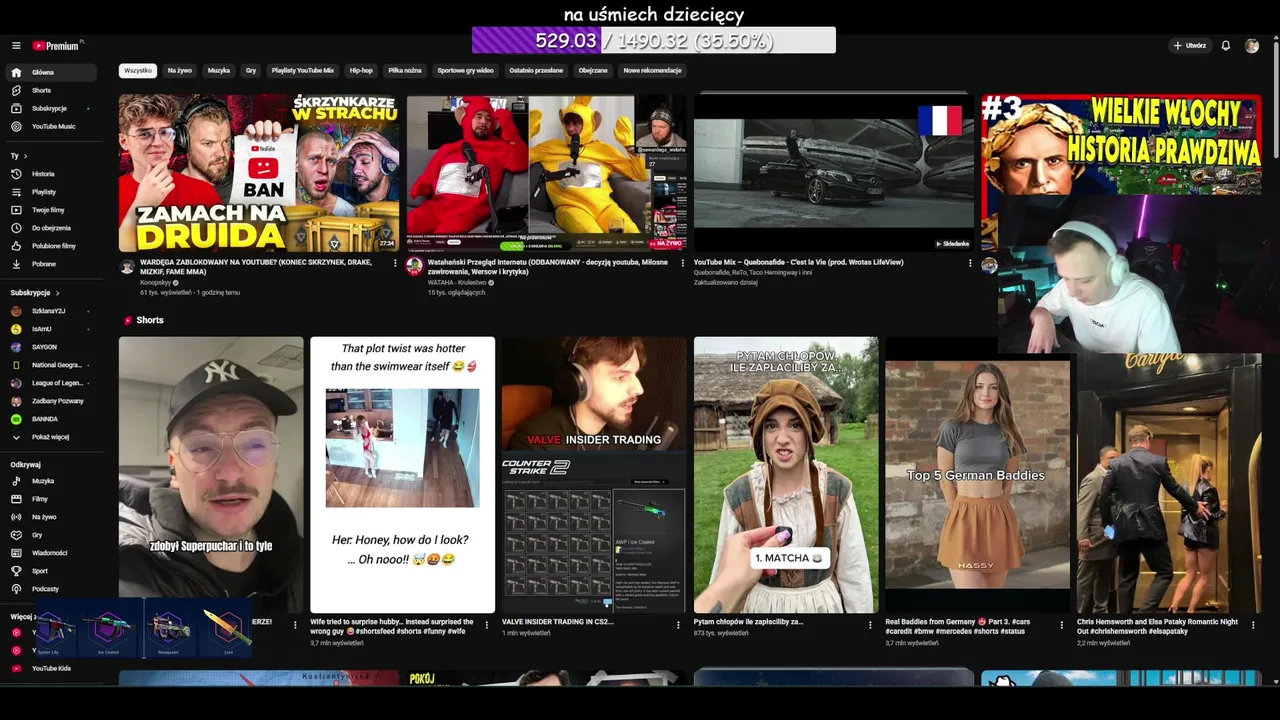Open the WATAHA - Królestwo channel link
The width and height of the screenshot is (1280, 720).
click(458, 283)
